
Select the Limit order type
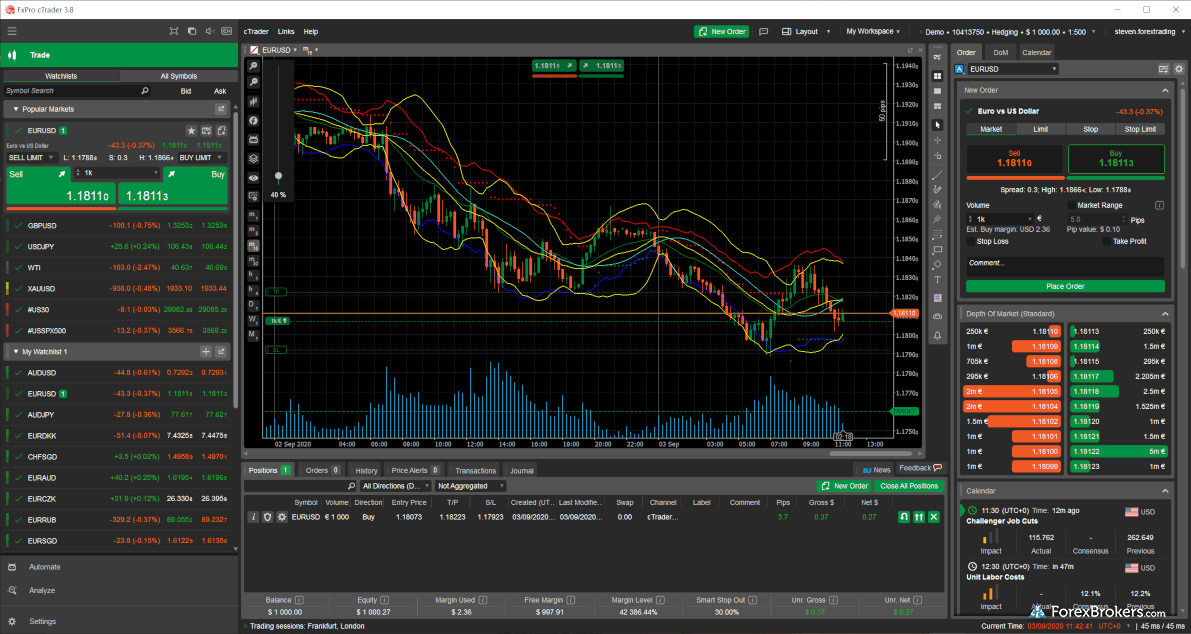pos(1041,129)
